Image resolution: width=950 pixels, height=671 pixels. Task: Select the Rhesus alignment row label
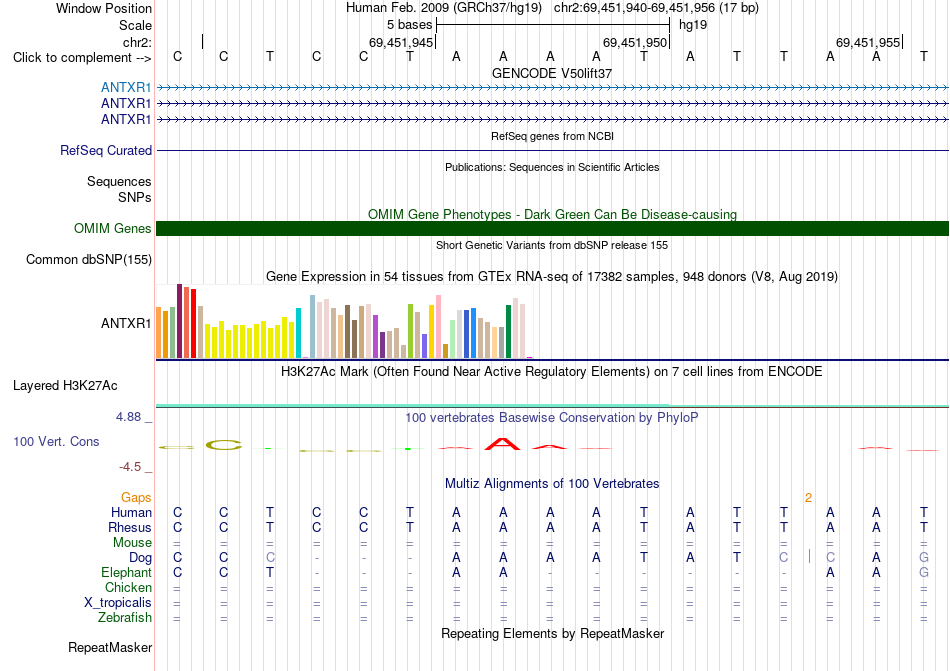(130, 527)
